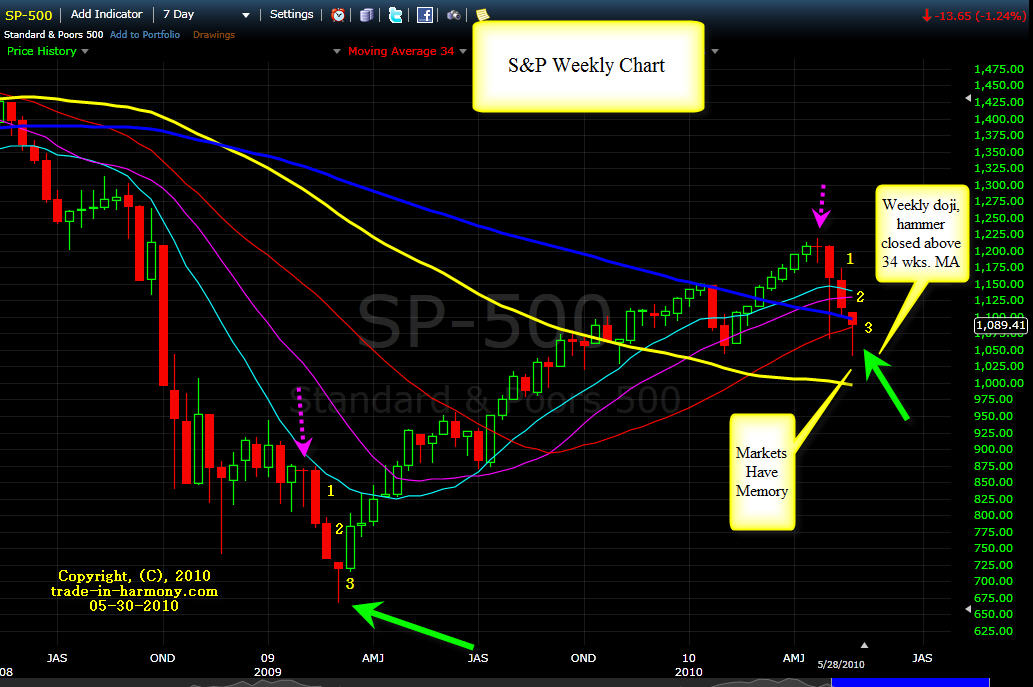The height and width of the screenshot is (687, 1033).
Task: Click the -13.65 (-1.24%) change text
Action: point(980,16)
